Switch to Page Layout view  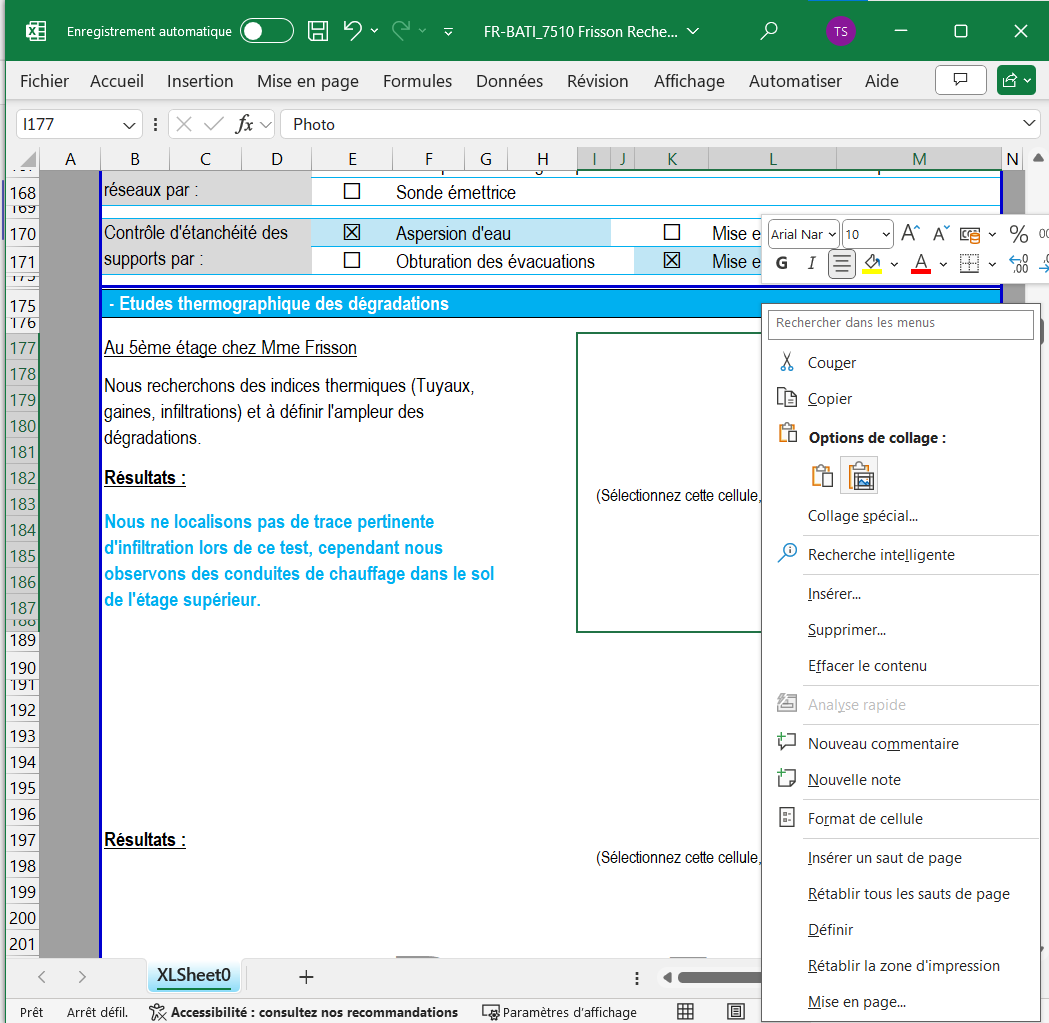(736, 1012)
